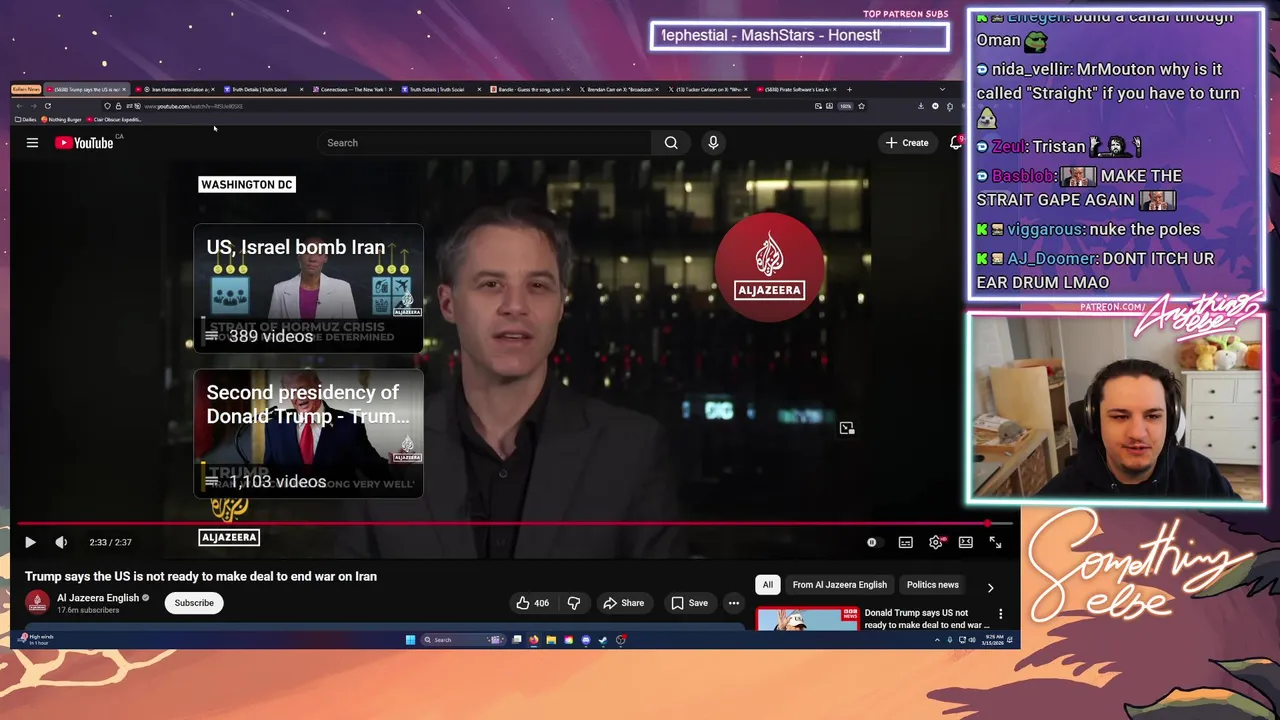Switch player to theater mode
The height and width of the screenshot is (720, 1280).
(x=966, y=542)
